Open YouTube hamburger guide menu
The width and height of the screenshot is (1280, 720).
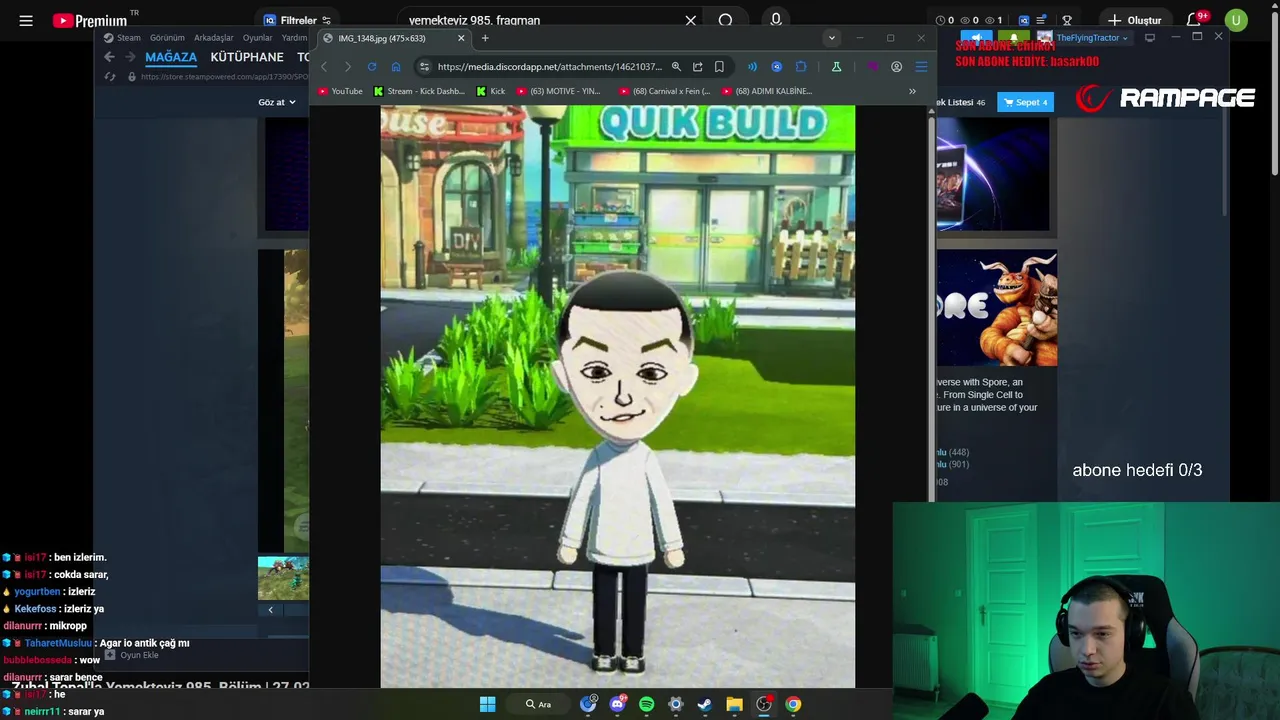coord(26,20)
